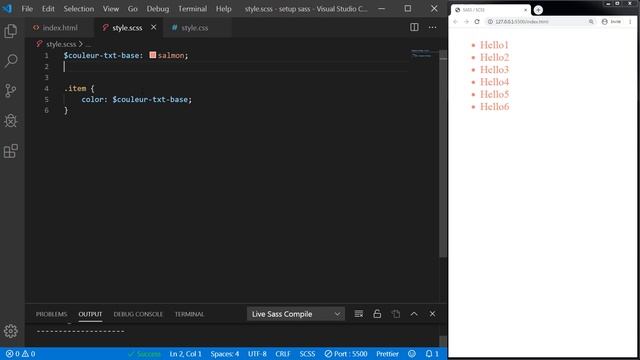Click the zoom icon in address bar
Viewport: 640px width, 360px height.
(591, 22)
